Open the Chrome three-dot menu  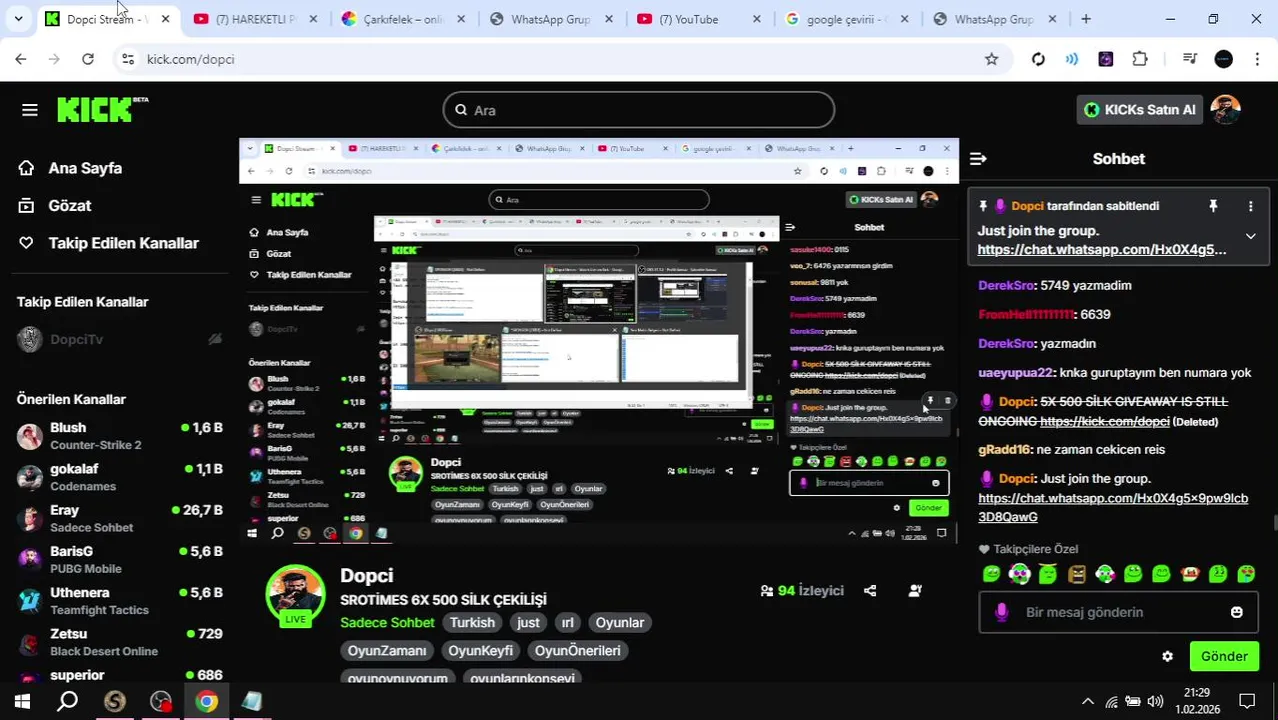tap(1257, 59)
